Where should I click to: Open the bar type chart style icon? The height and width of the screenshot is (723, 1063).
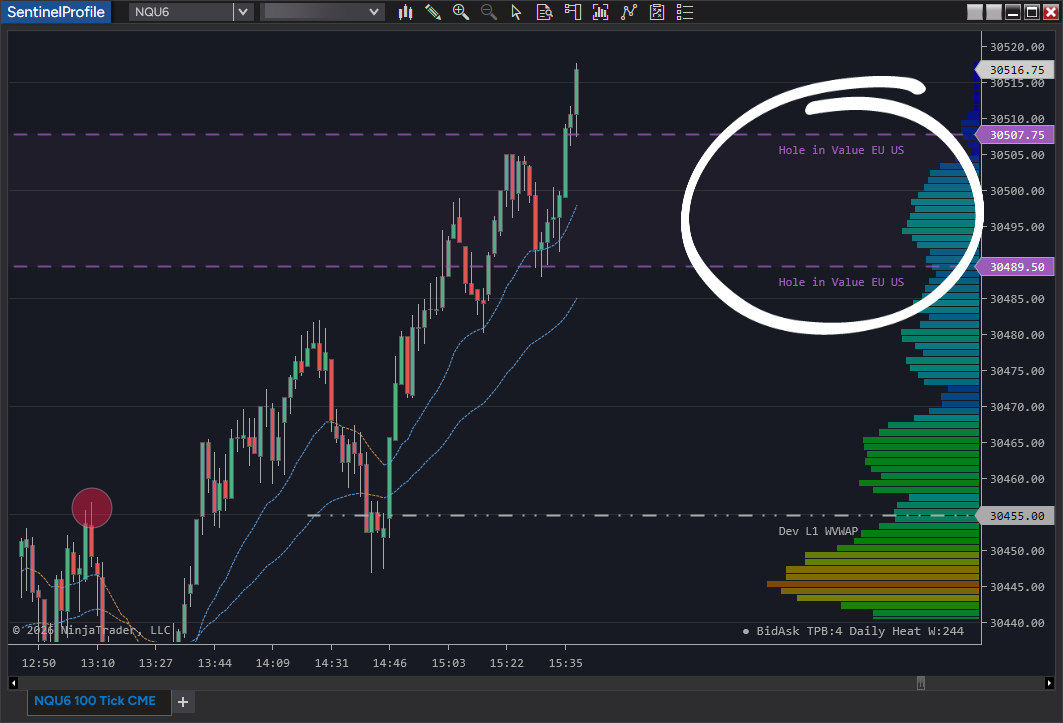(405, 12)
